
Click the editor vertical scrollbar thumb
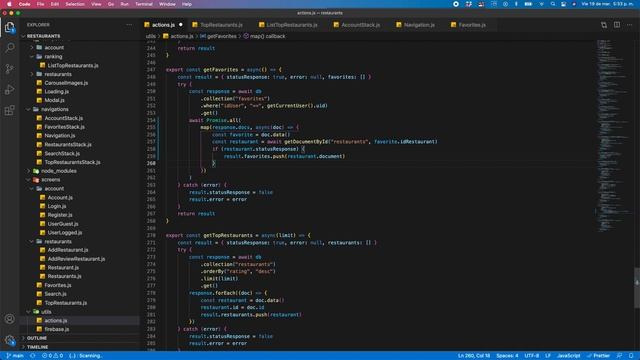tap(637, 288)
